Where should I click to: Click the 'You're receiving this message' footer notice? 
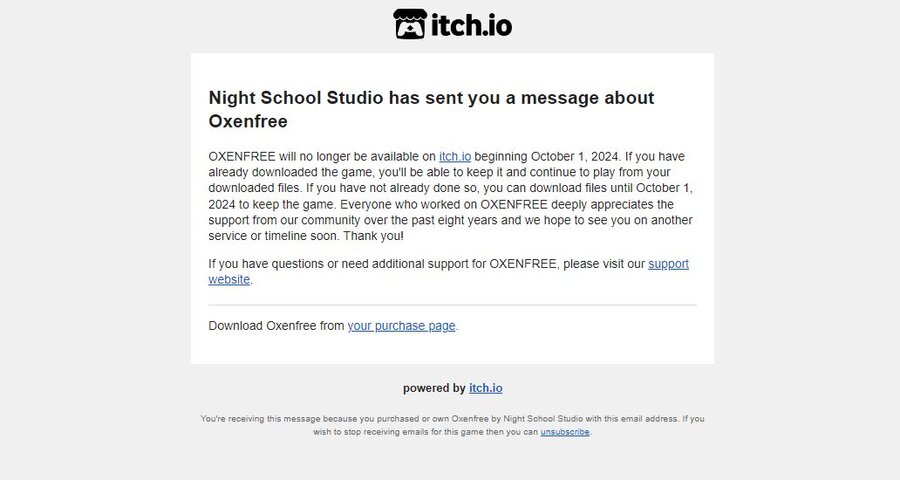[452, 425]
